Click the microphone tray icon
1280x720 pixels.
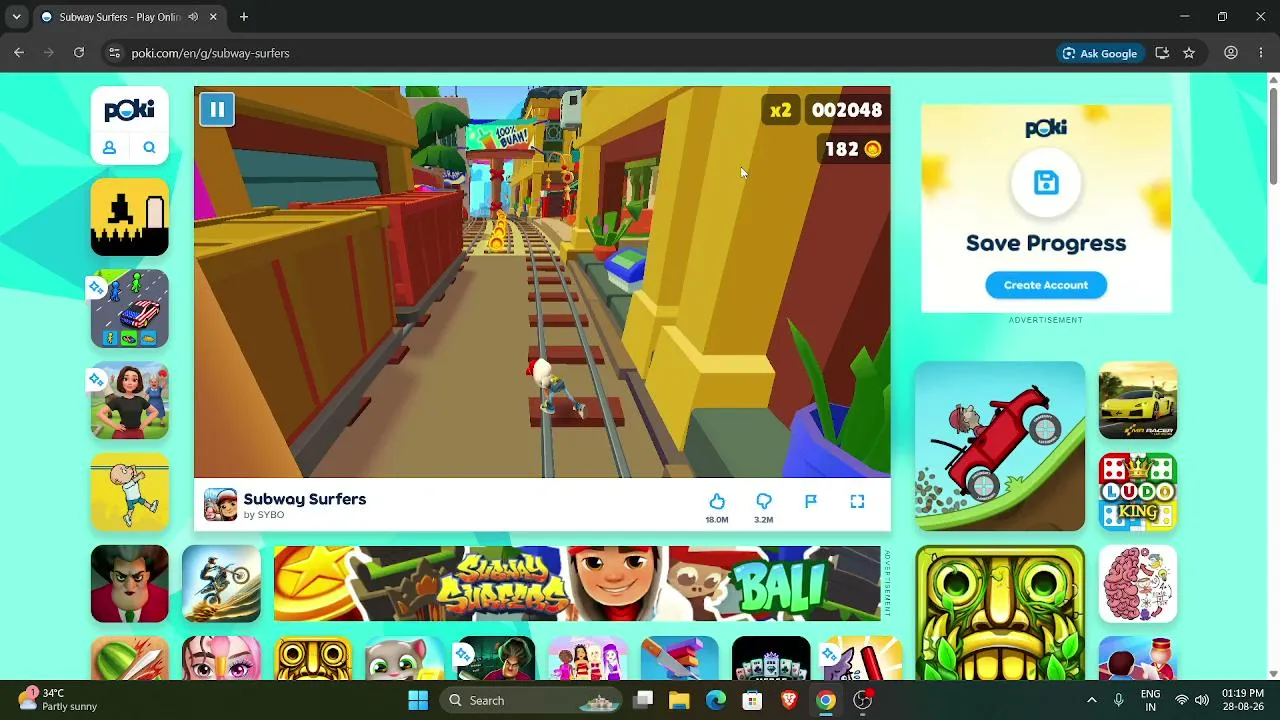tap(1119, 700)
